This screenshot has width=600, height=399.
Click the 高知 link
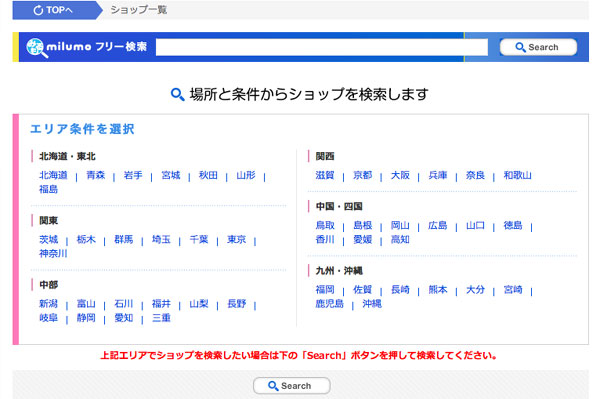tap(400, 239)
